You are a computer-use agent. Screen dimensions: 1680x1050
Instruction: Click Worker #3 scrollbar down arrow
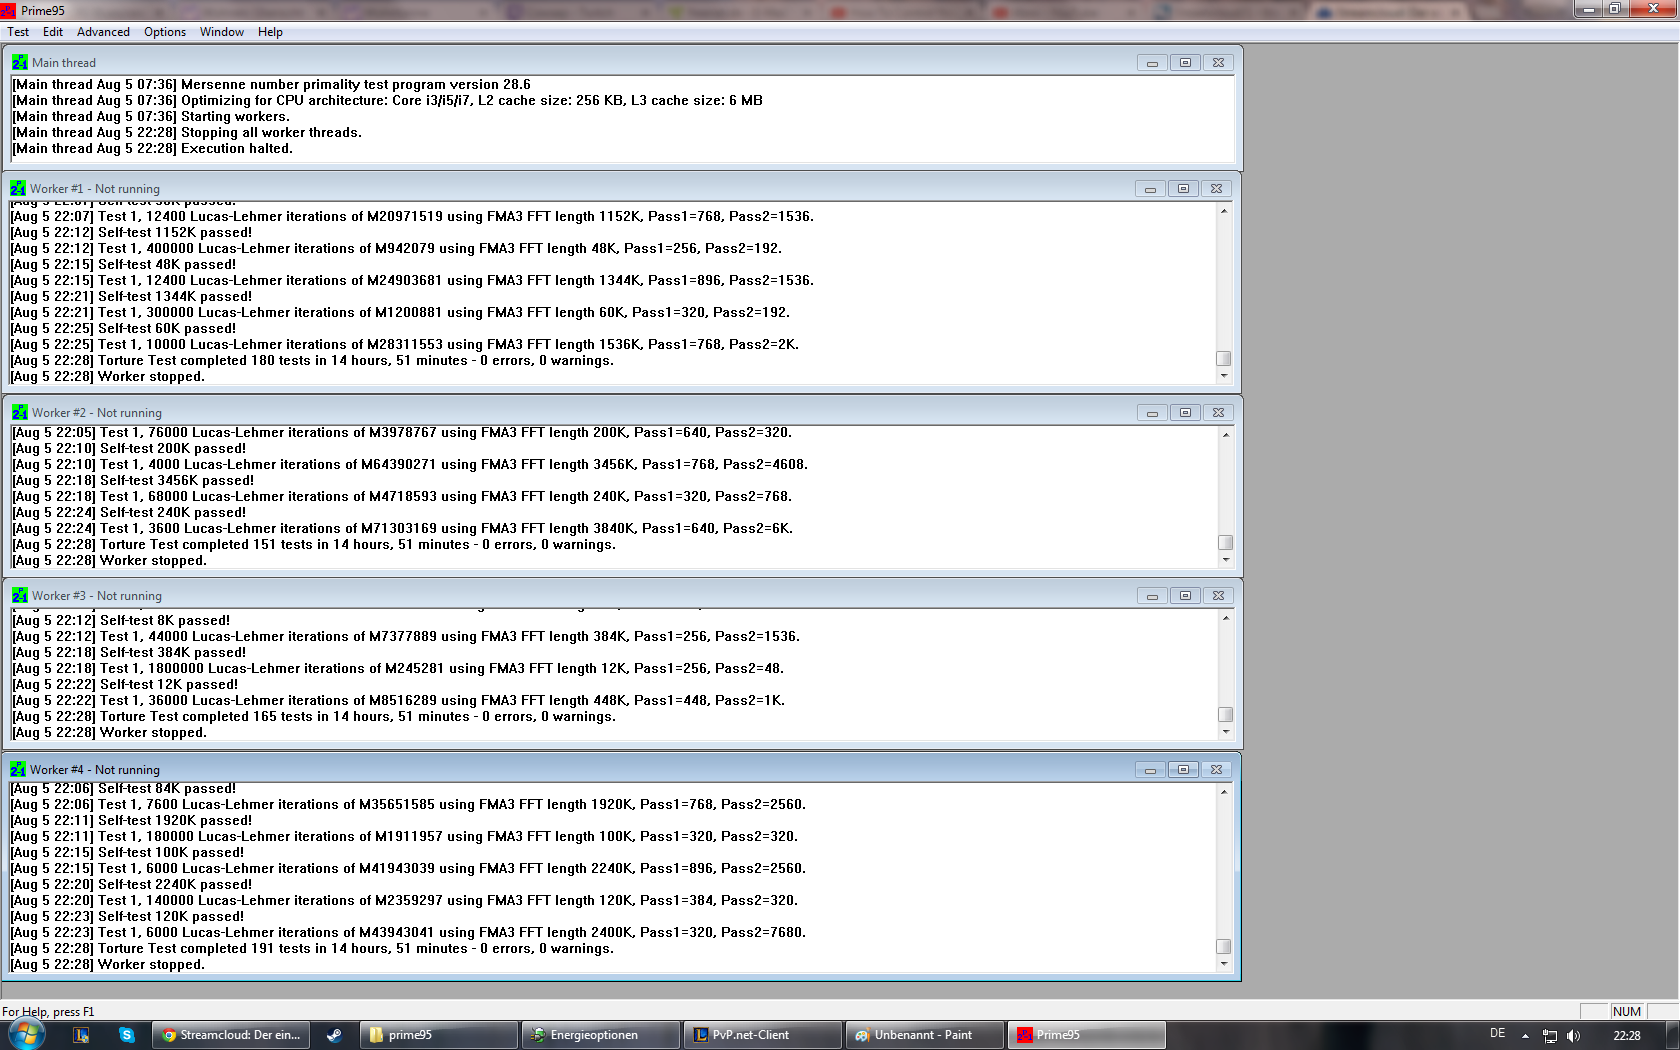(x=1225, y=732)
